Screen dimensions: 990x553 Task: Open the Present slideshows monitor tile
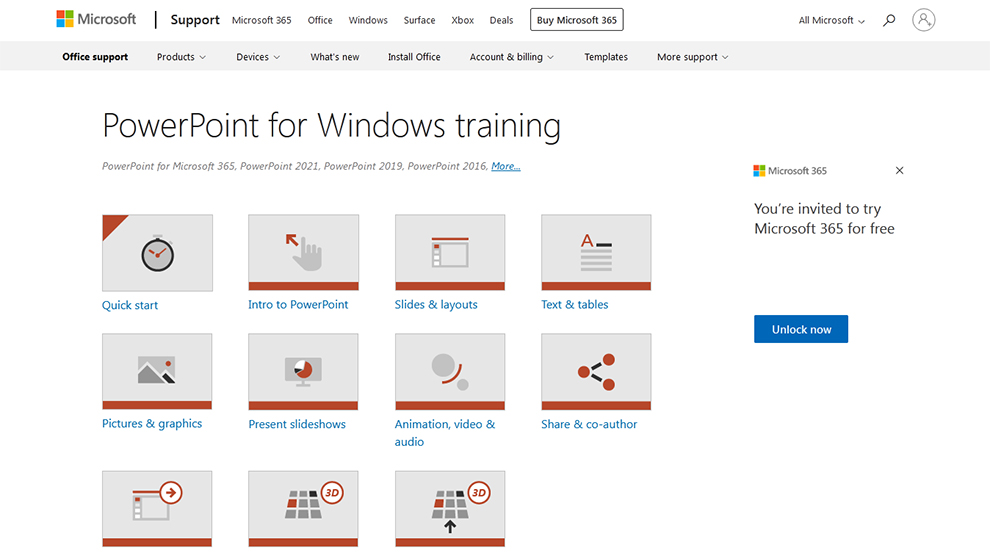(x=303, y=371)
